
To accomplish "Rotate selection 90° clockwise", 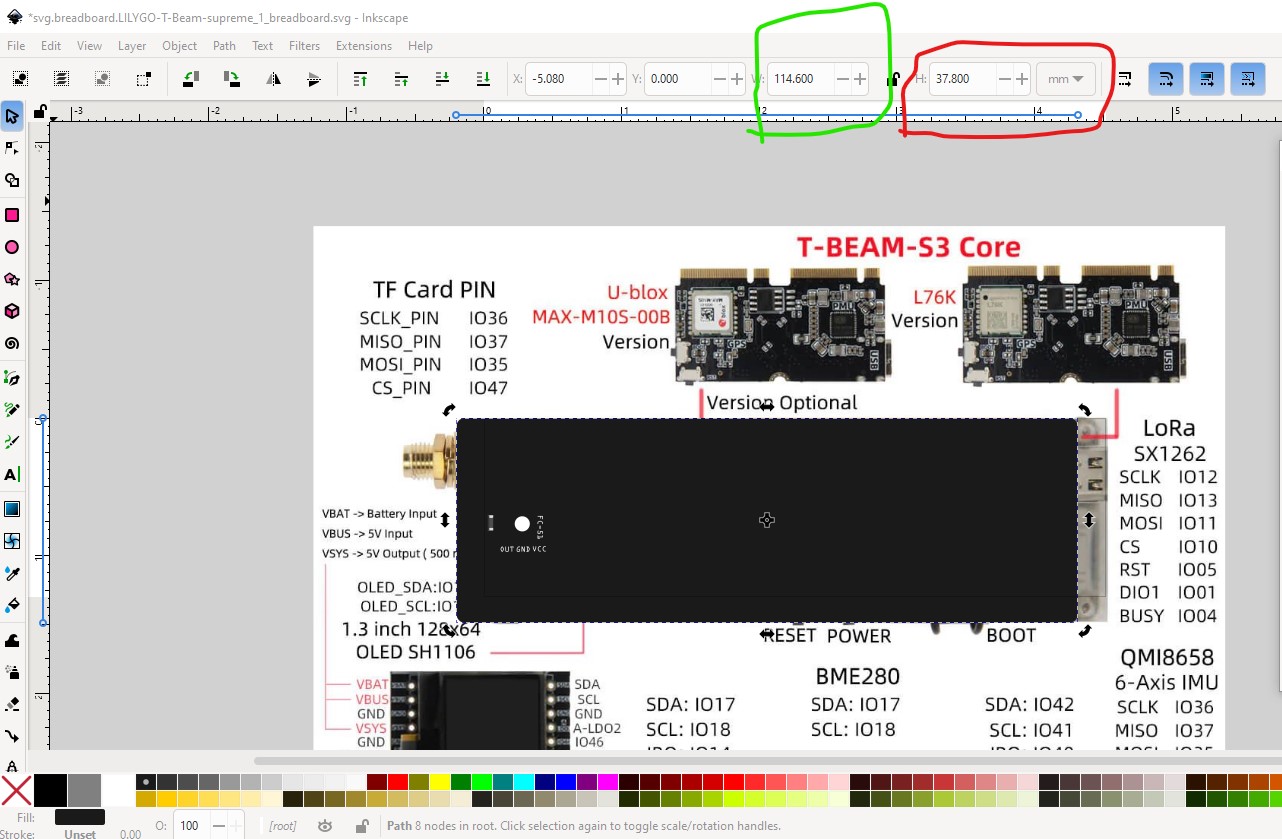I will (x=231, y=78).
